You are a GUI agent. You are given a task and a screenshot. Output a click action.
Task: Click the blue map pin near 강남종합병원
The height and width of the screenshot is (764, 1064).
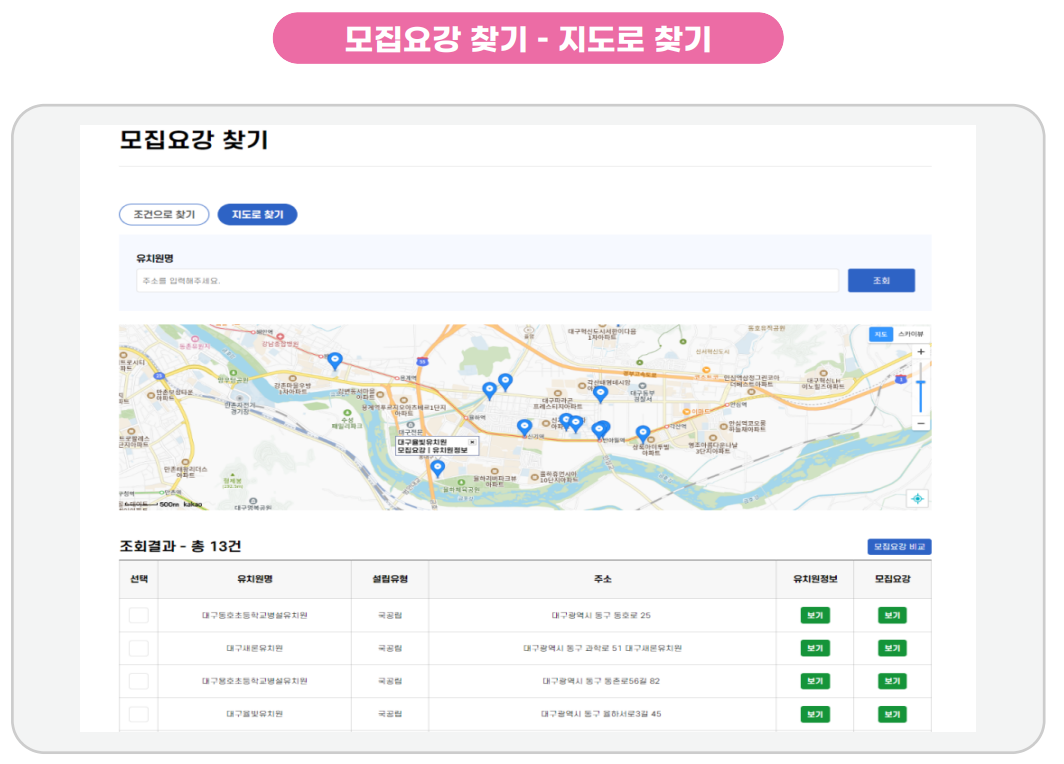pyautogui.click(x=335, y=358)
